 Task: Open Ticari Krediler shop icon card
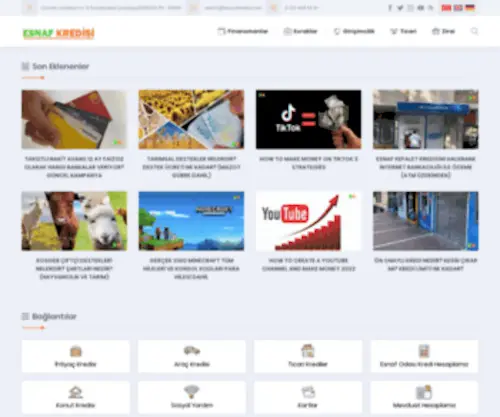[308, 356]
